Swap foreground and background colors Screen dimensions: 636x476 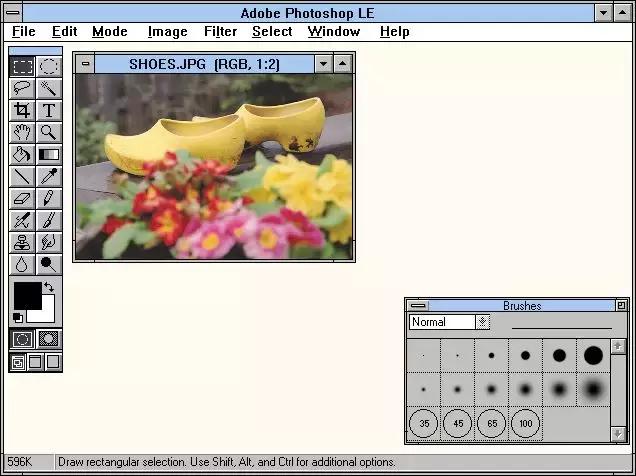(50, 288)
